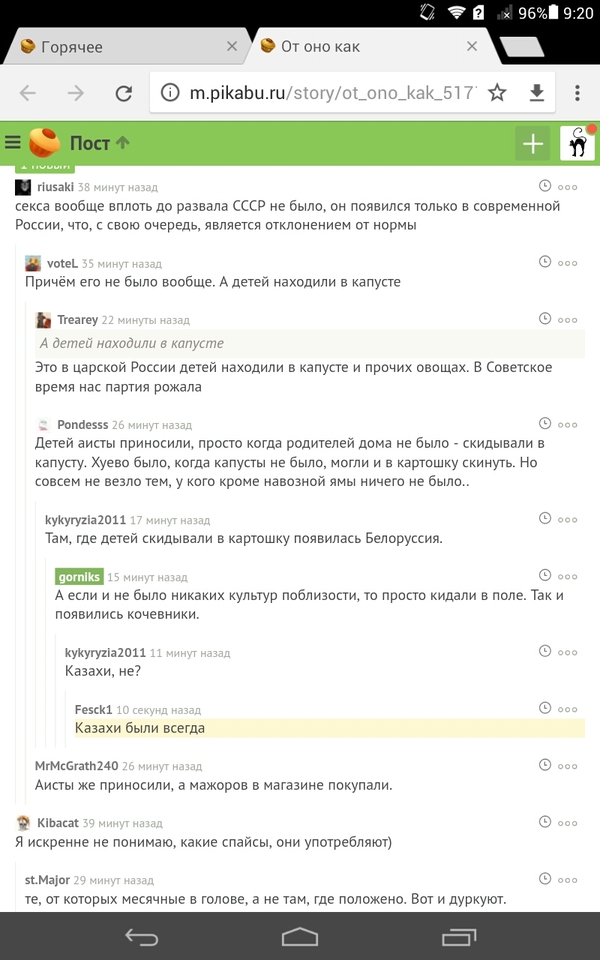Bookmark the page with the star icon
The height and width of the screenshot is (960, 600).
click(495, 91)
